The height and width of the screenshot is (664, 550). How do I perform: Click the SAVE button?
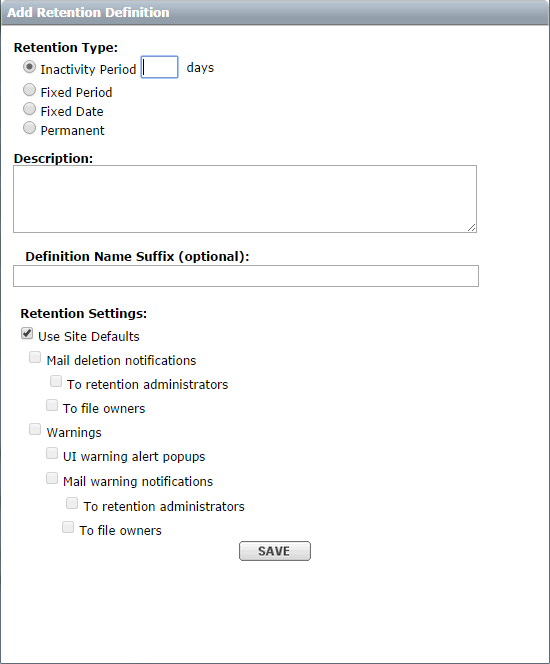pyautogui.click(x=275, y=551)
